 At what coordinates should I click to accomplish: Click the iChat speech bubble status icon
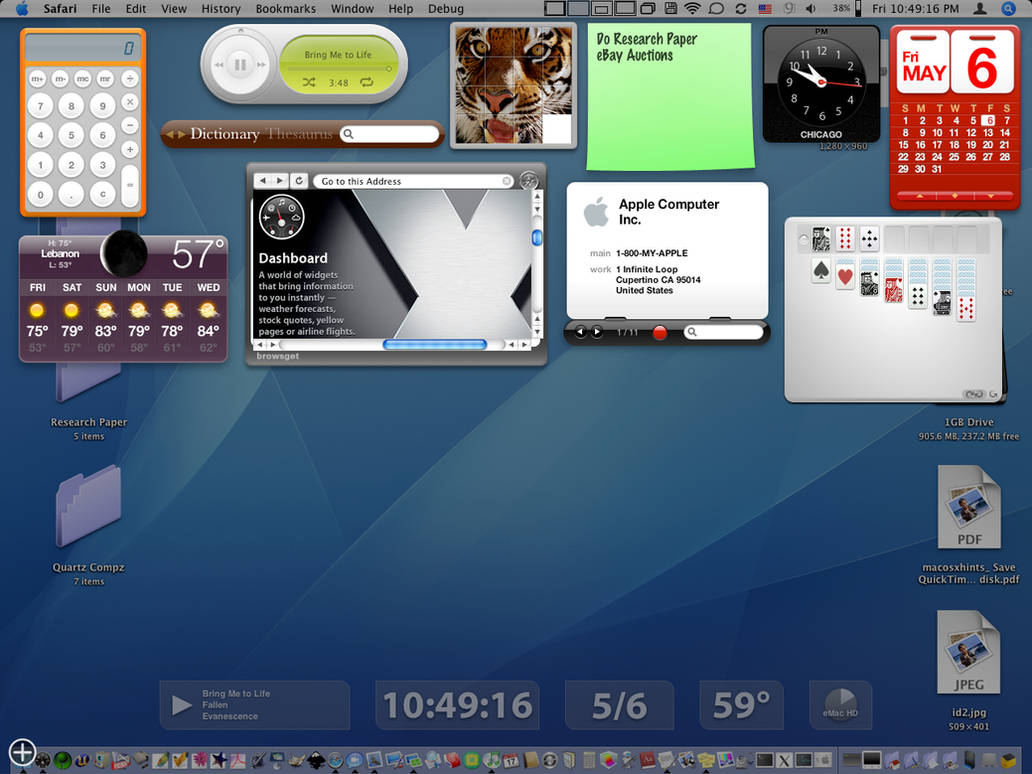[716, 9]
